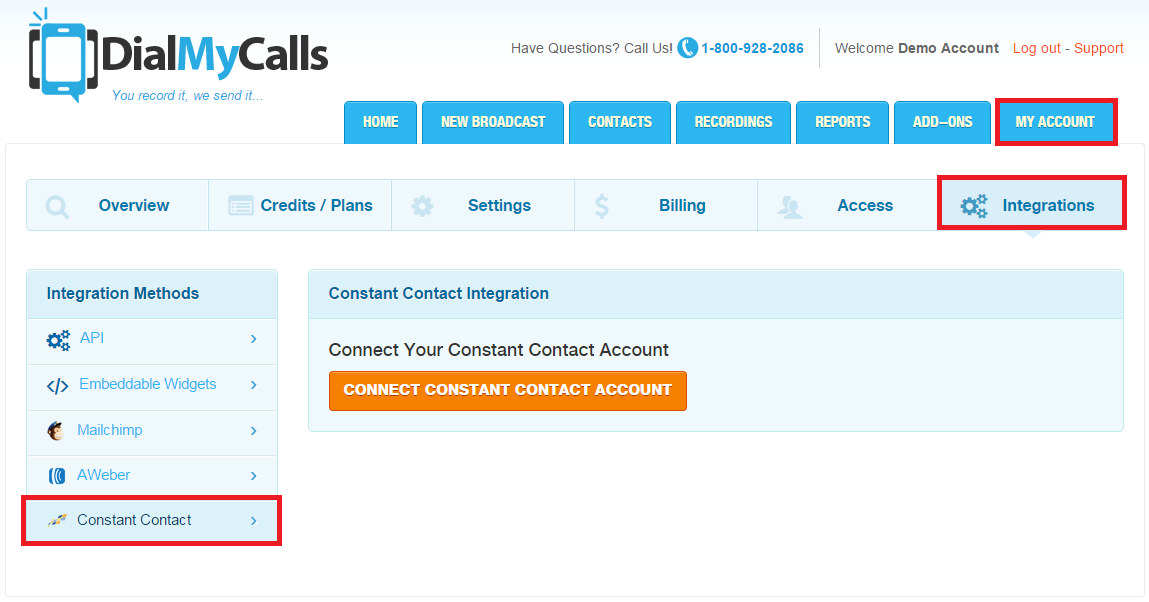Open the Support link
The width and height of the screenshot is (1149, 602).
1099,48
